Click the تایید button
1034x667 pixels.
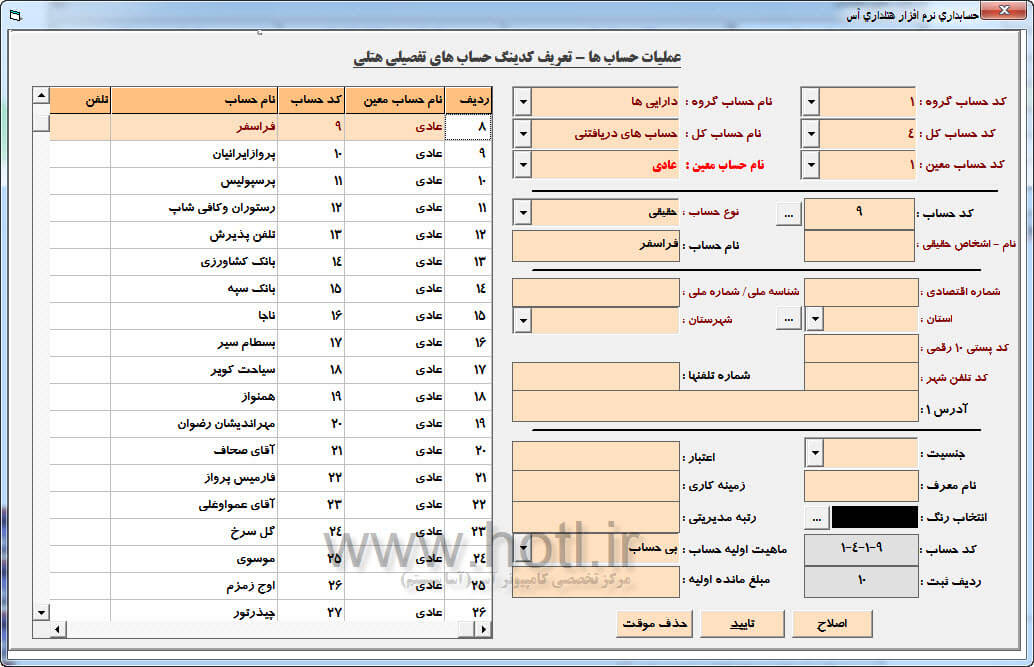coord(743,623)
